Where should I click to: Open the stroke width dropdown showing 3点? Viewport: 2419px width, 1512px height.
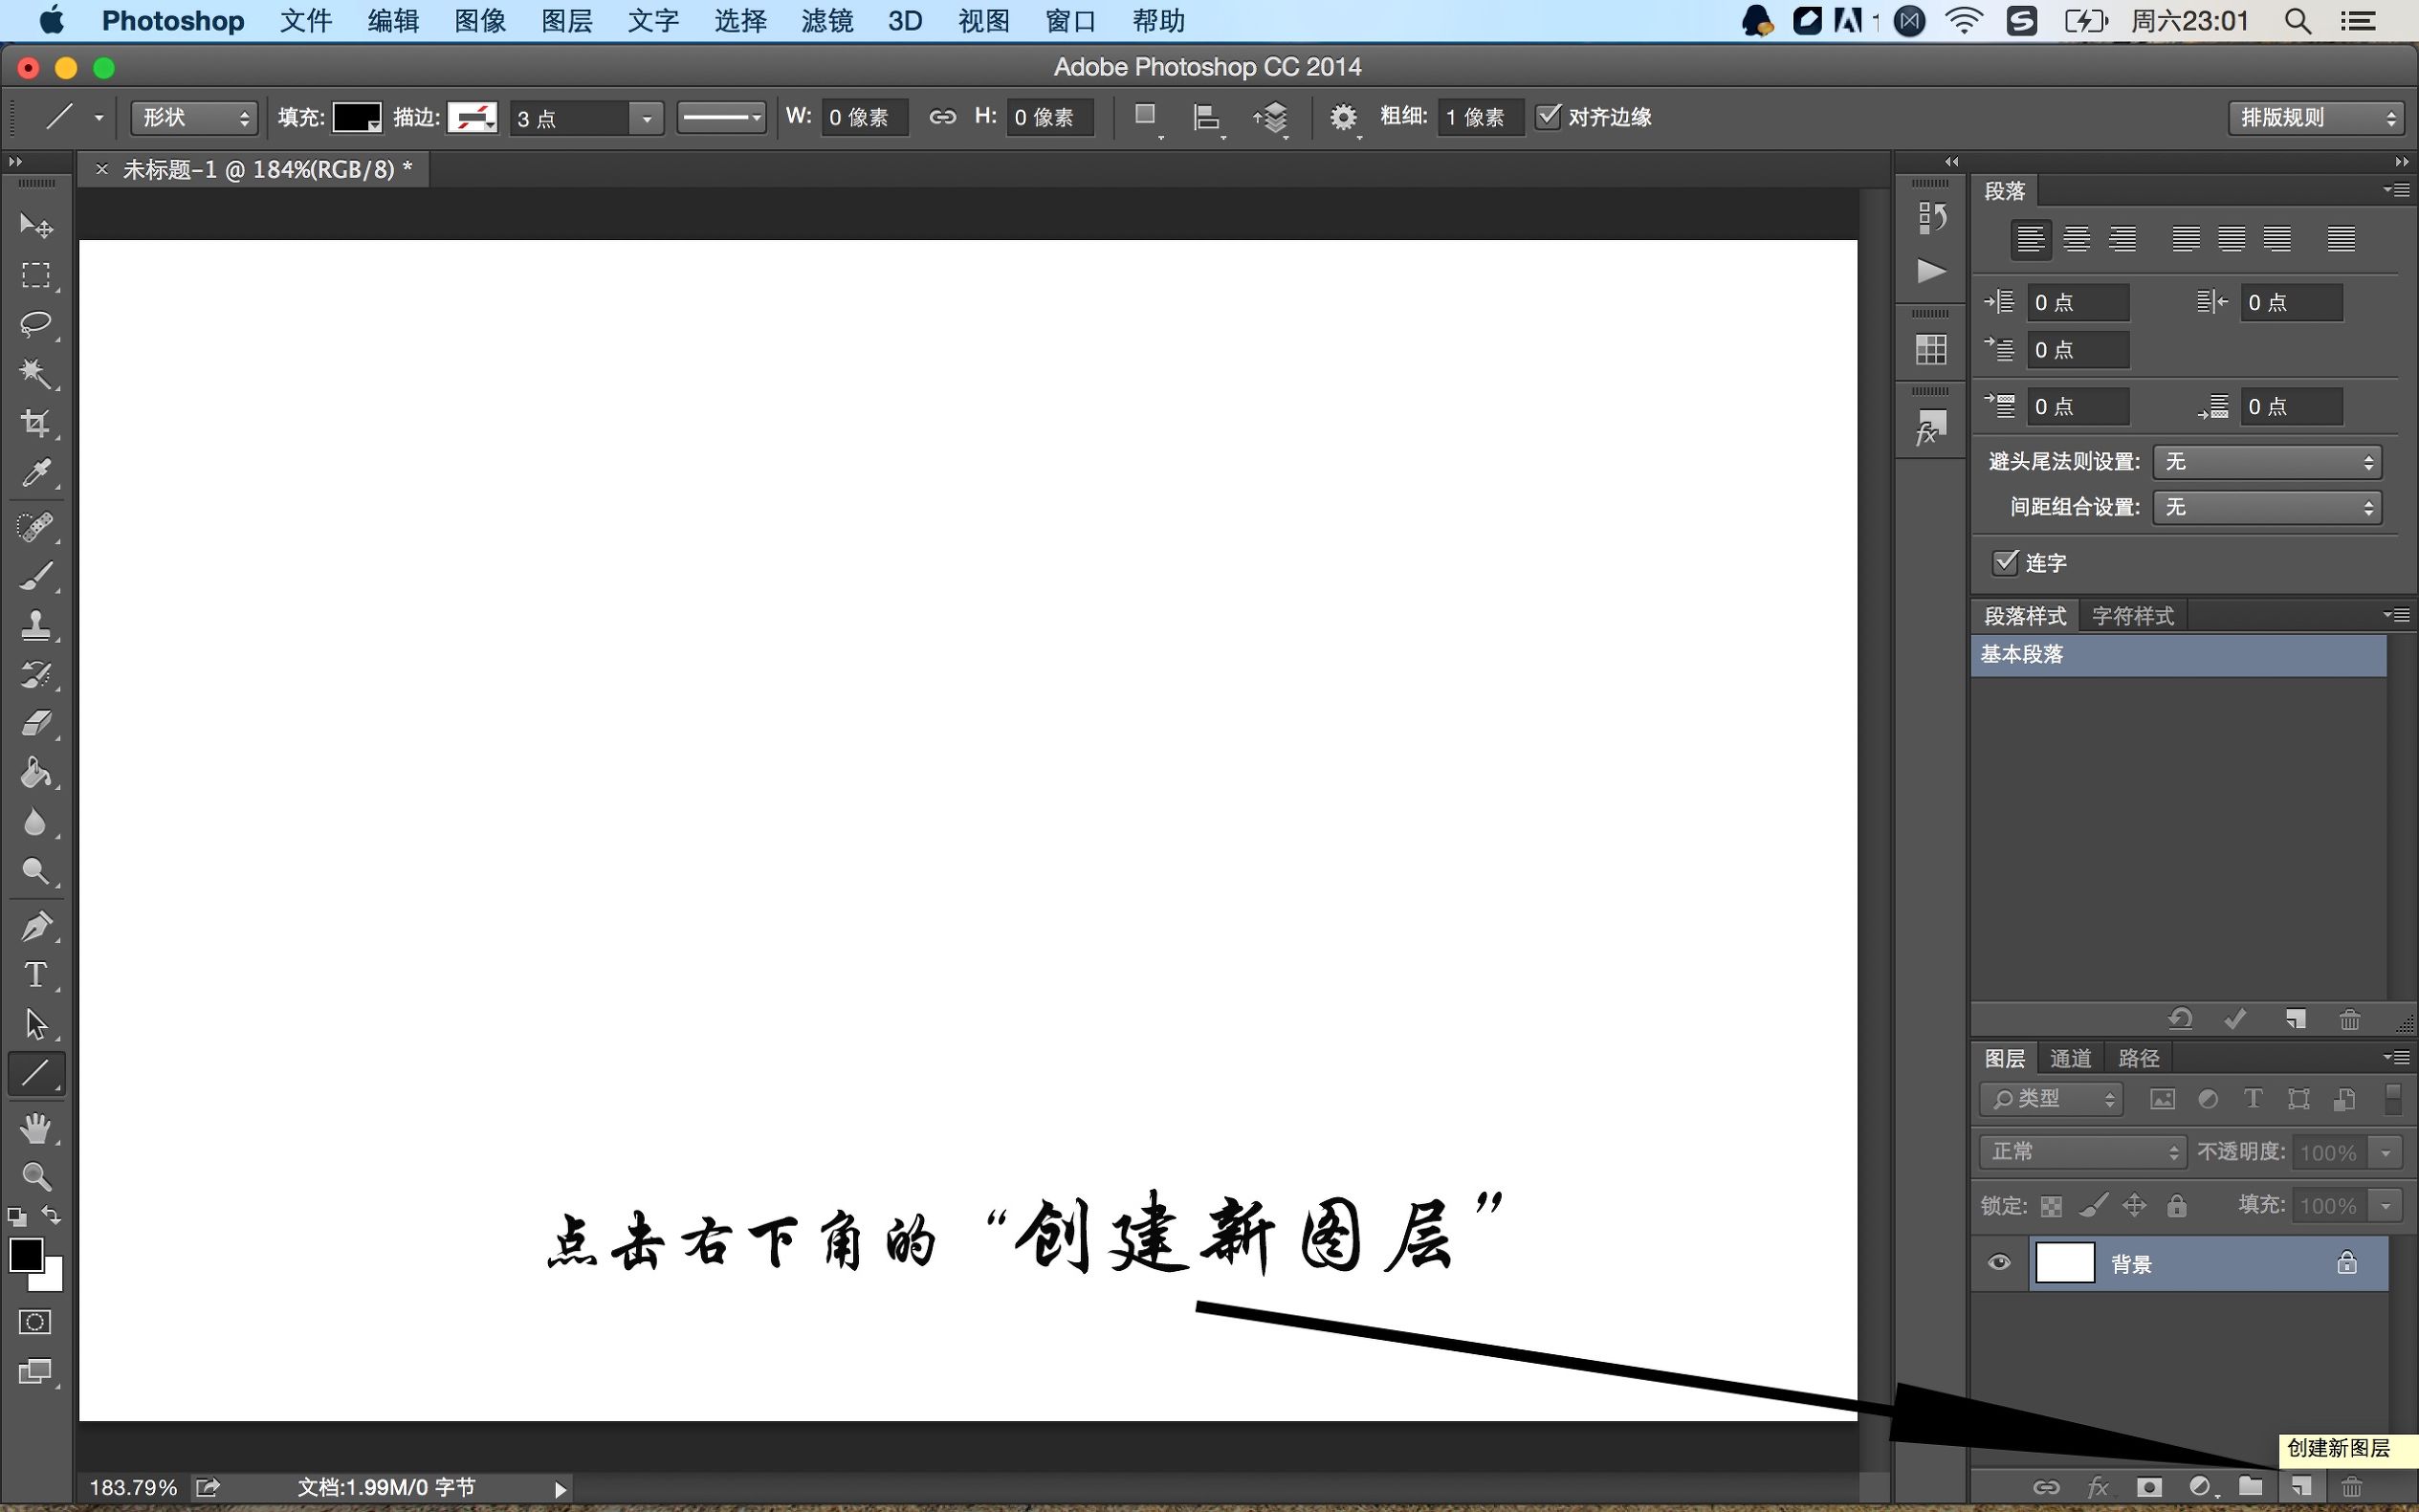(646, 118)
